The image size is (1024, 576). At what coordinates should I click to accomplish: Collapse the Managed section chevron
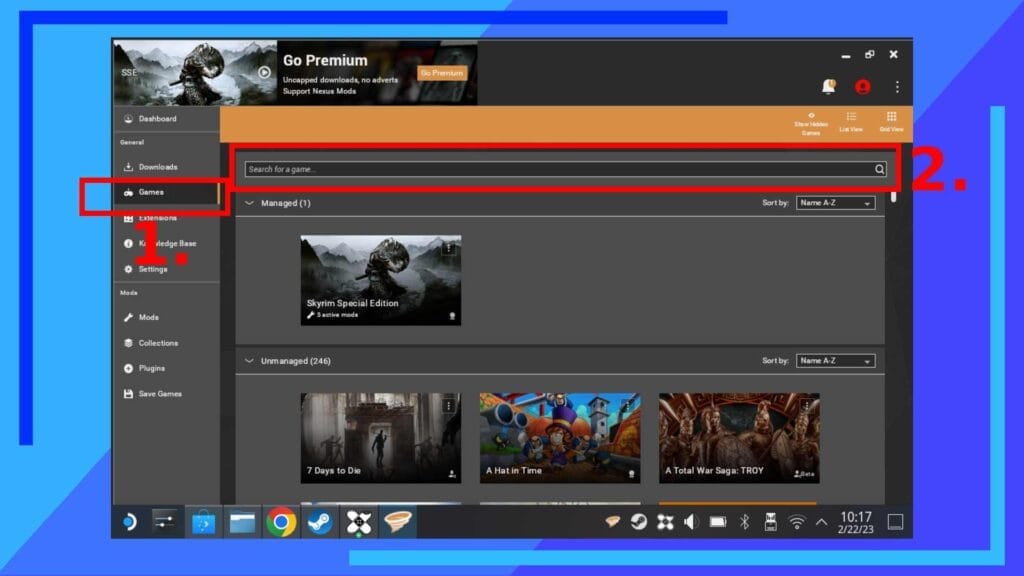249,203
